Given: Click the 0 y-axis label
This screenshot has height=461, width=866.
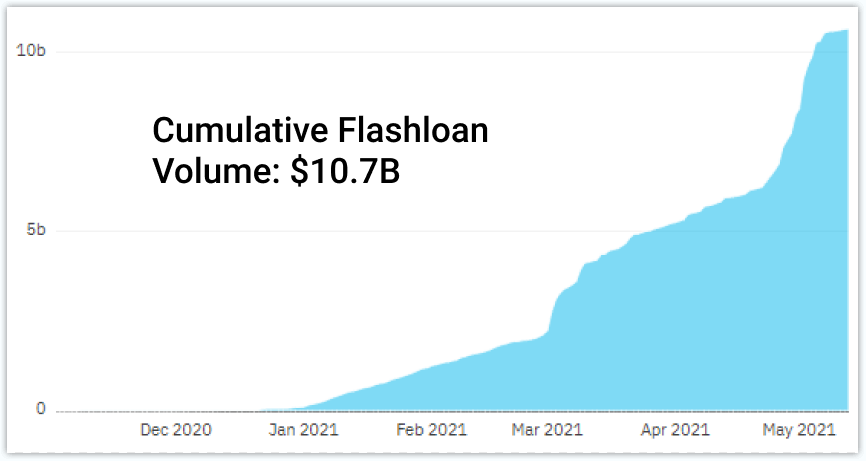Looking at the screenshot, I should pos(40,409).
